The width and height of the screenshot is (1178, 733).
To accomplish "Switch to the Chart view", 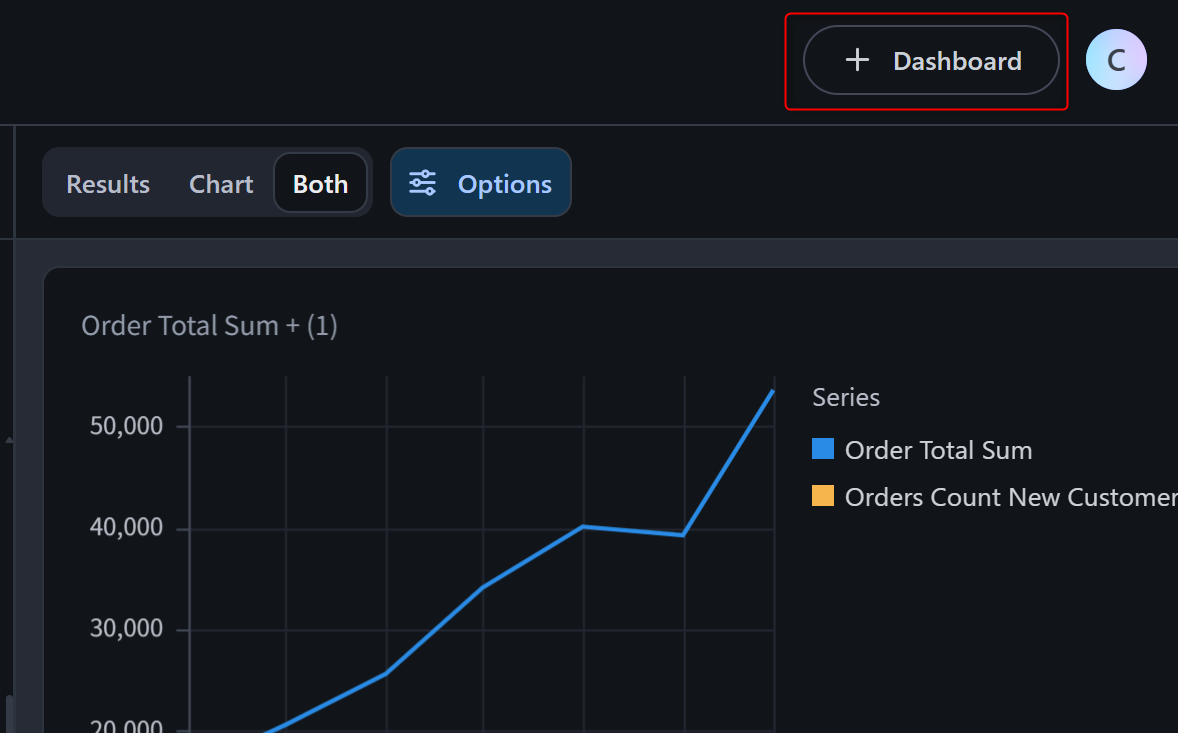I will pyautogui.click(x=221, y=184).
